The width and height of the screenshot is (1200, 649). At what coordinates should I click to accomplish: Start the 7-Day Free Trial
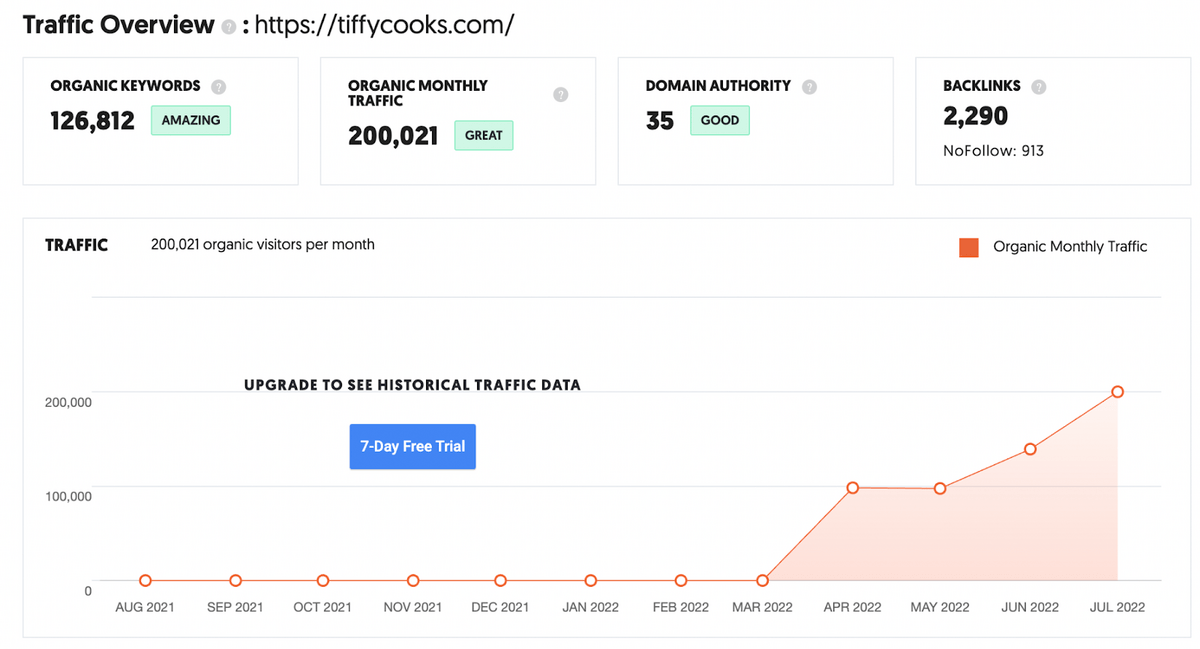412,447
